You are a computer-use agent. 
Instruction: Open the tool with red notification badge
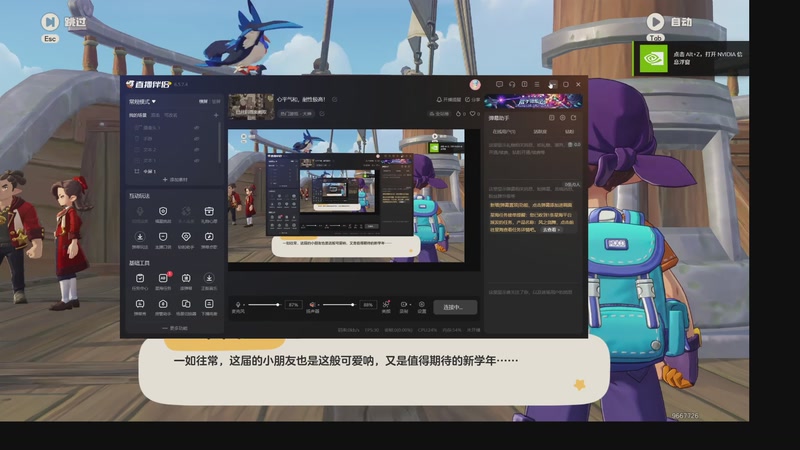pos(163,281)
